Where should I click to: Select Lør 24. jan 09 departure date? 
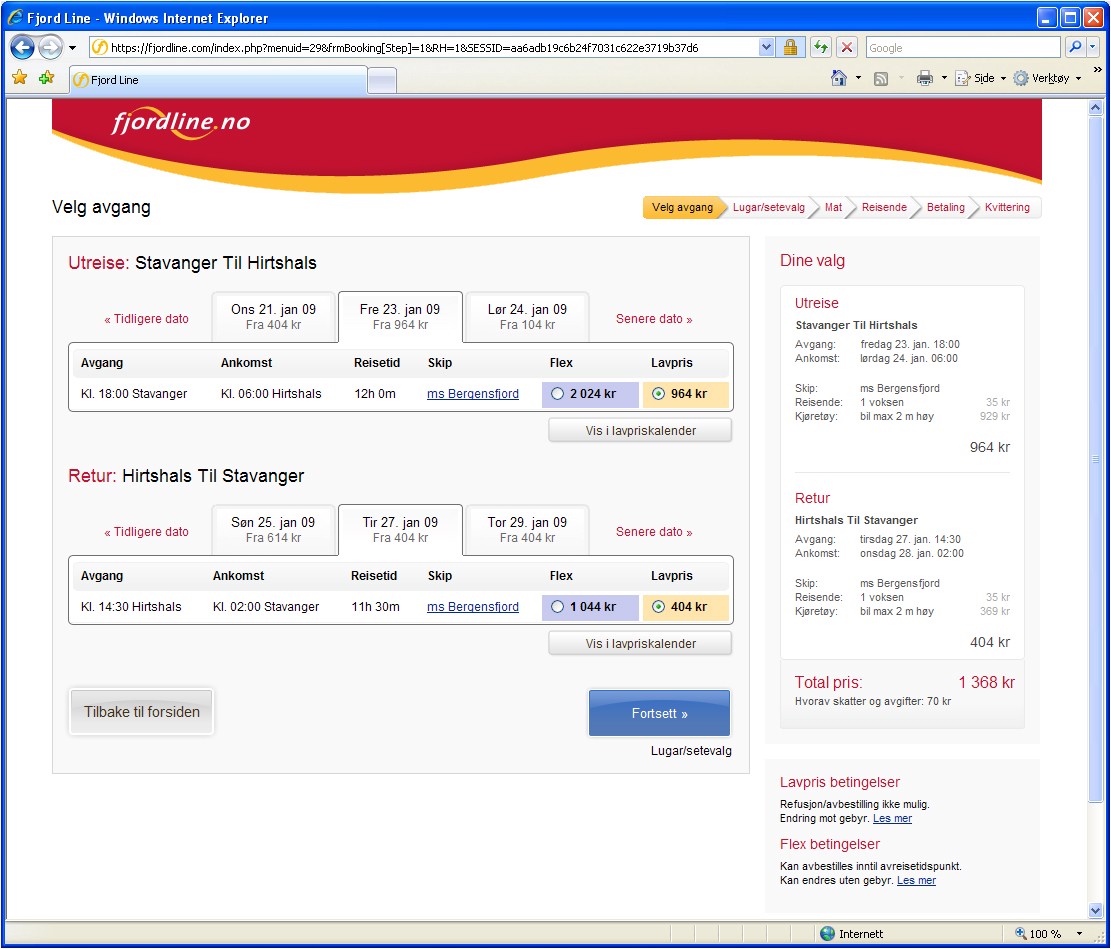coord(527,317)
